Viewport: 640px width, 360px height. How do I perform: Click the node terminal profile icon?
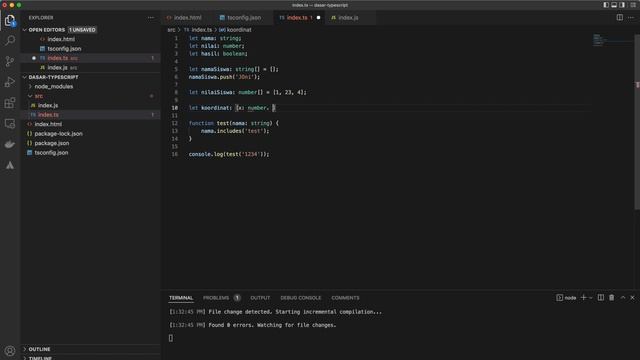[x=566, y=298]
